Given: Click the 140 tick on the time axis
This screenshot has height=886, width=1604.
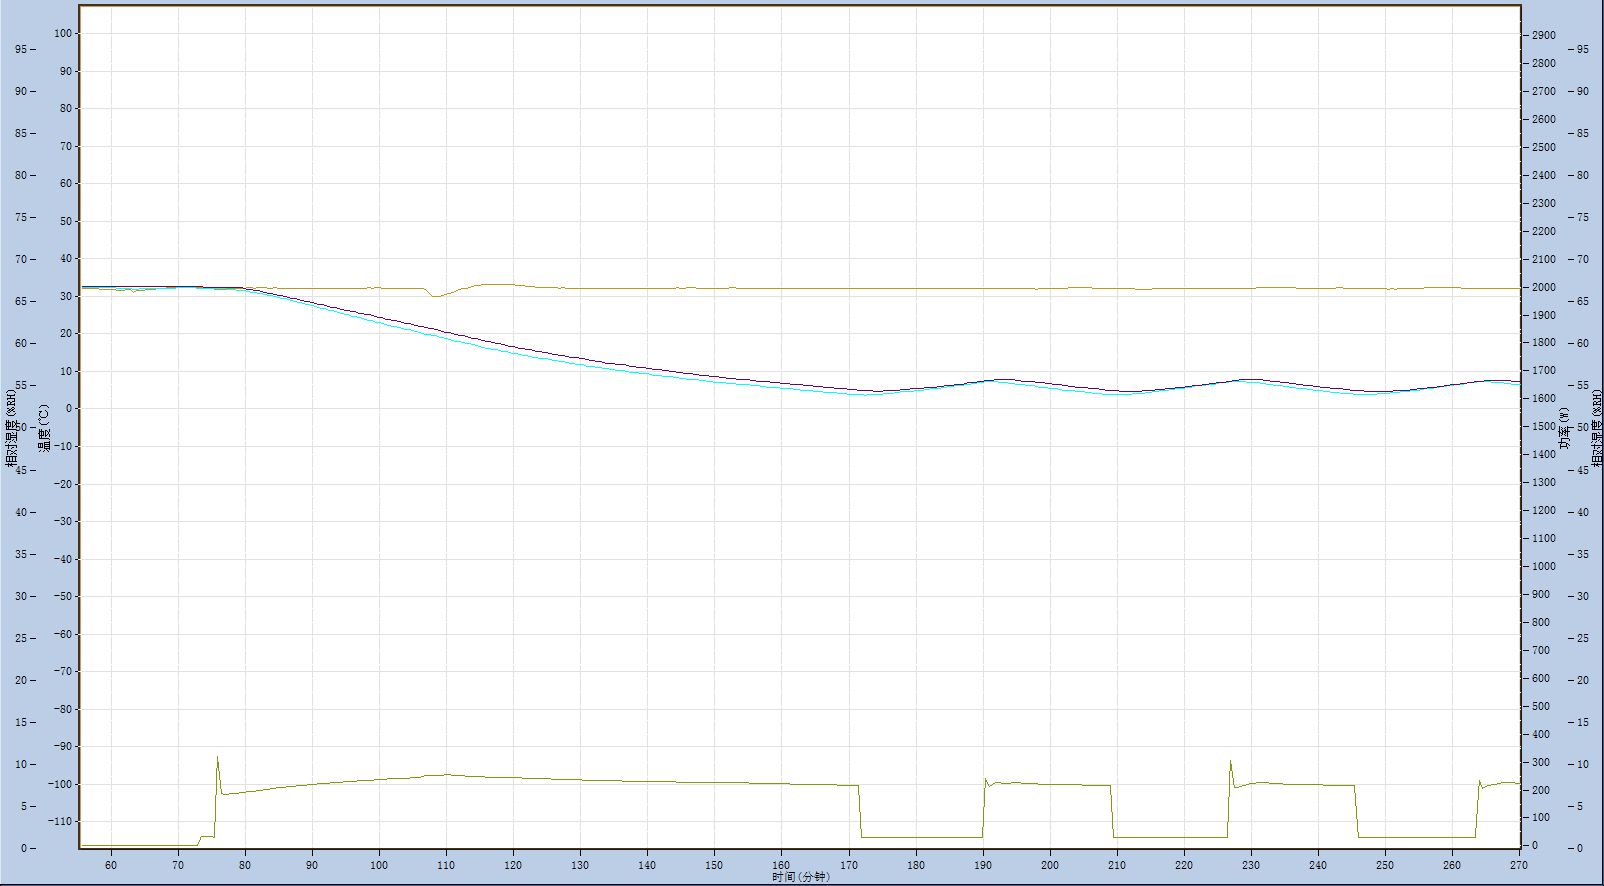Looking at the screenshot, I should click(x=647, y=865).
